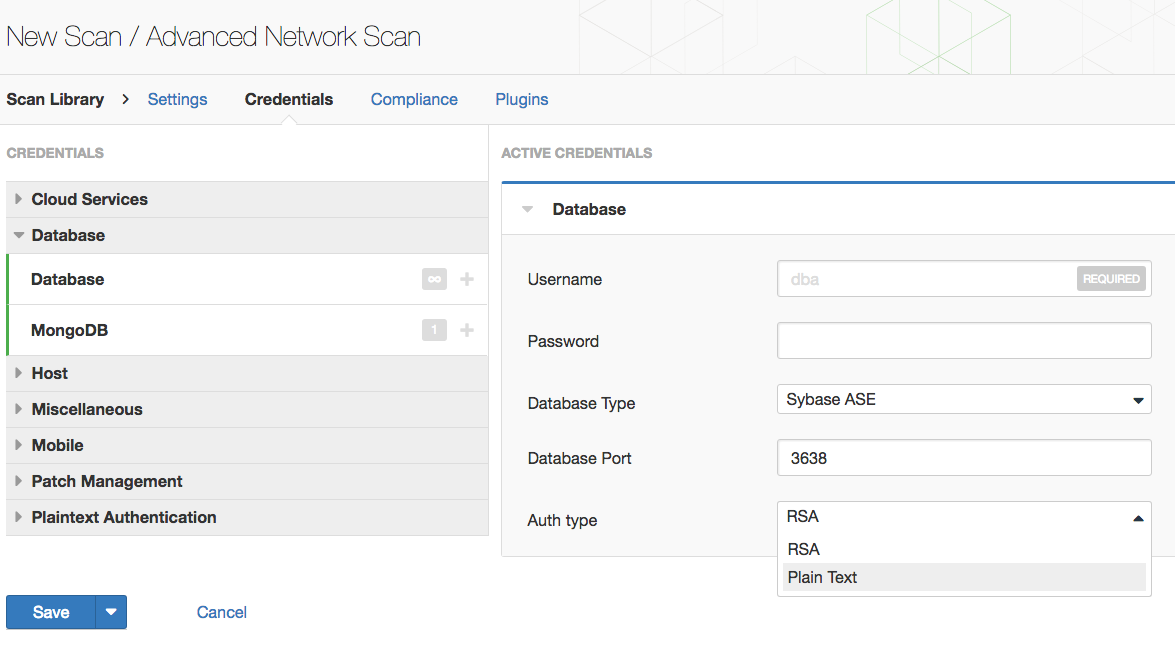1175x645 pixels.
Task: Save the scan configuration
Action: click(51, 612)
